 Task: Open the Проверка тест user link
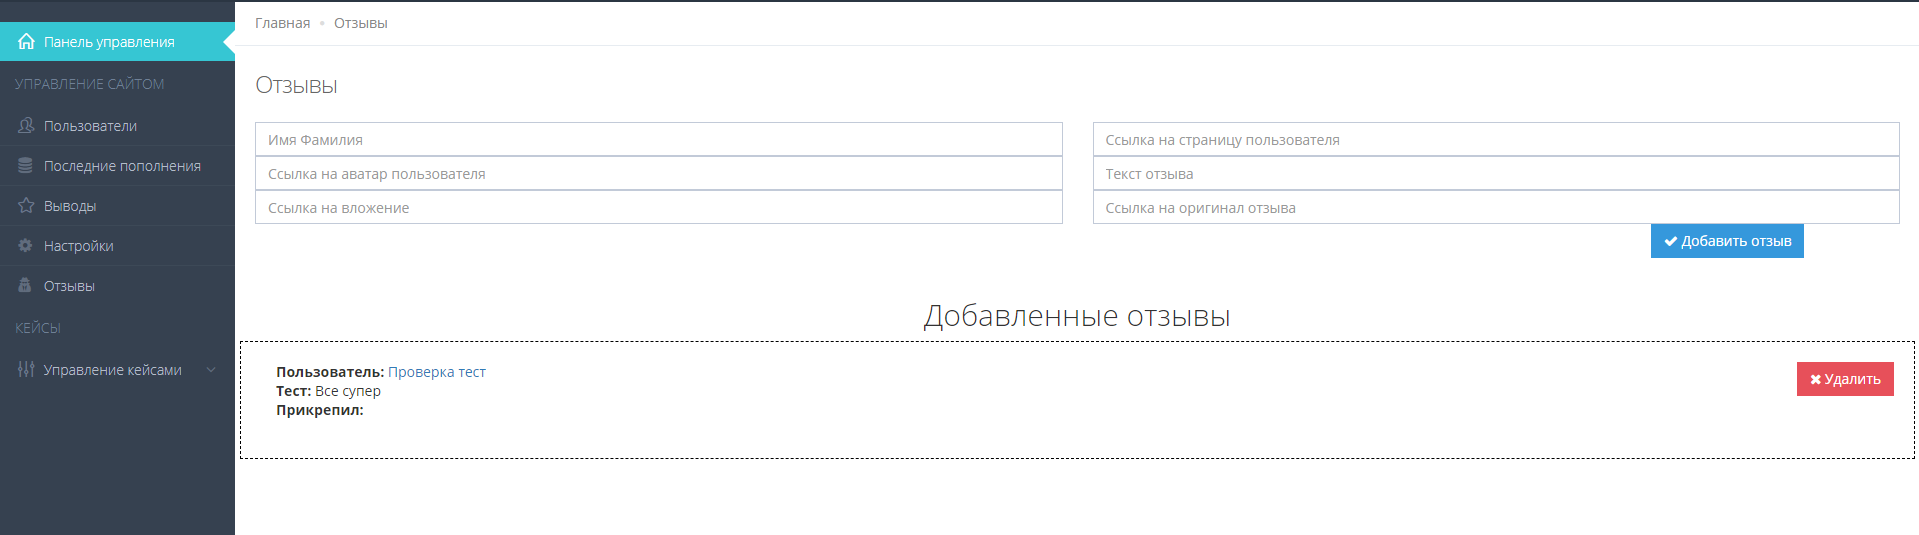(436, 372)
